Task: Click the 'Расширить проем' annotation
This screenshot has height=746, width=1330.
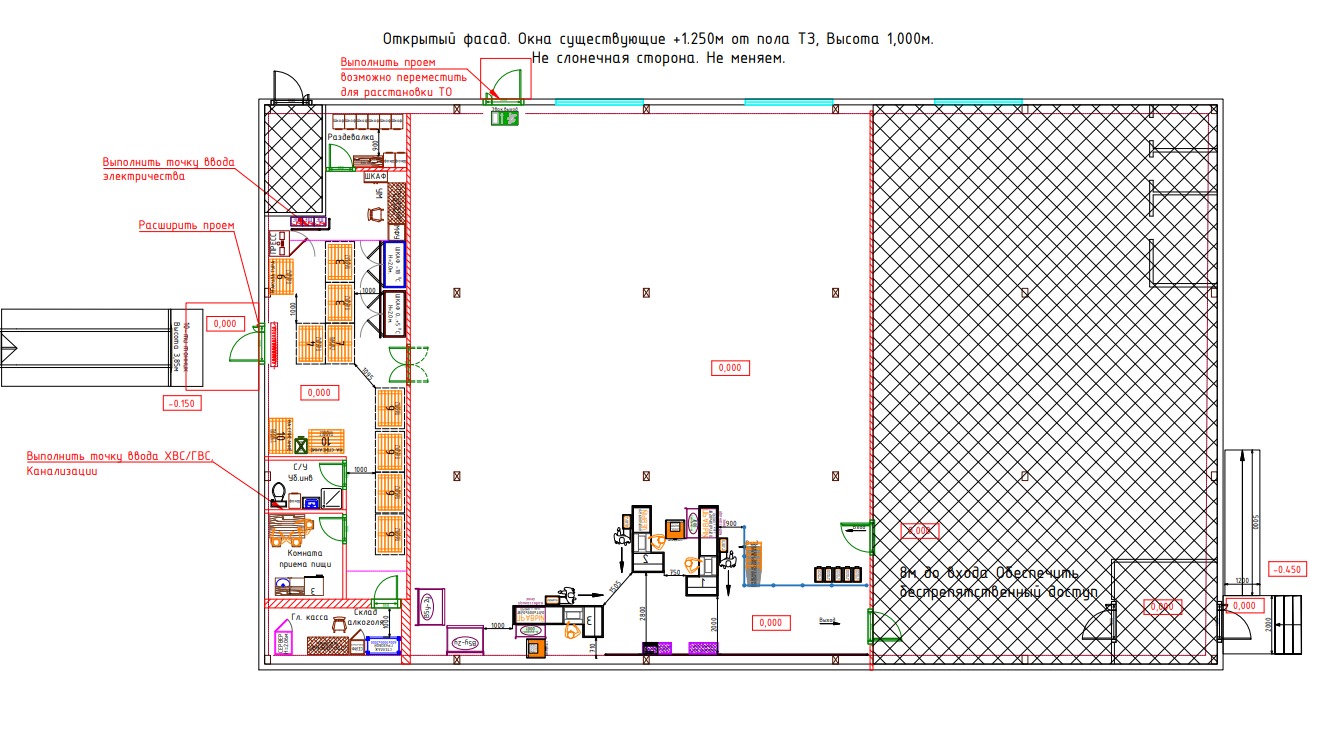Action: pos(186,226)
